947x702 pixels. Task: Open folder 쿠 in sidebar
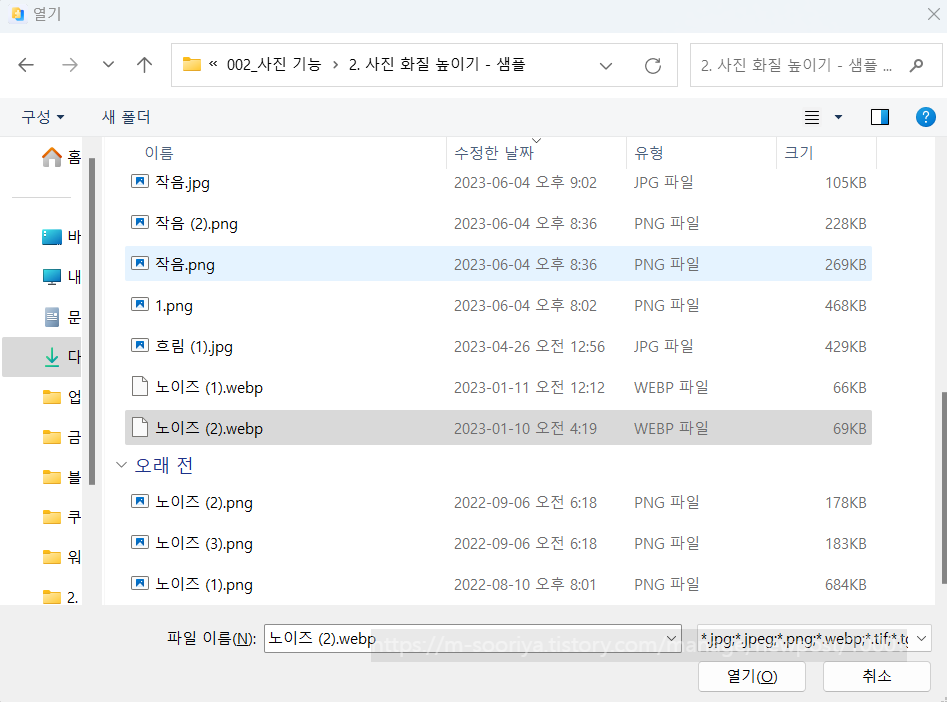pyautogui.click(x=61, y=517)
